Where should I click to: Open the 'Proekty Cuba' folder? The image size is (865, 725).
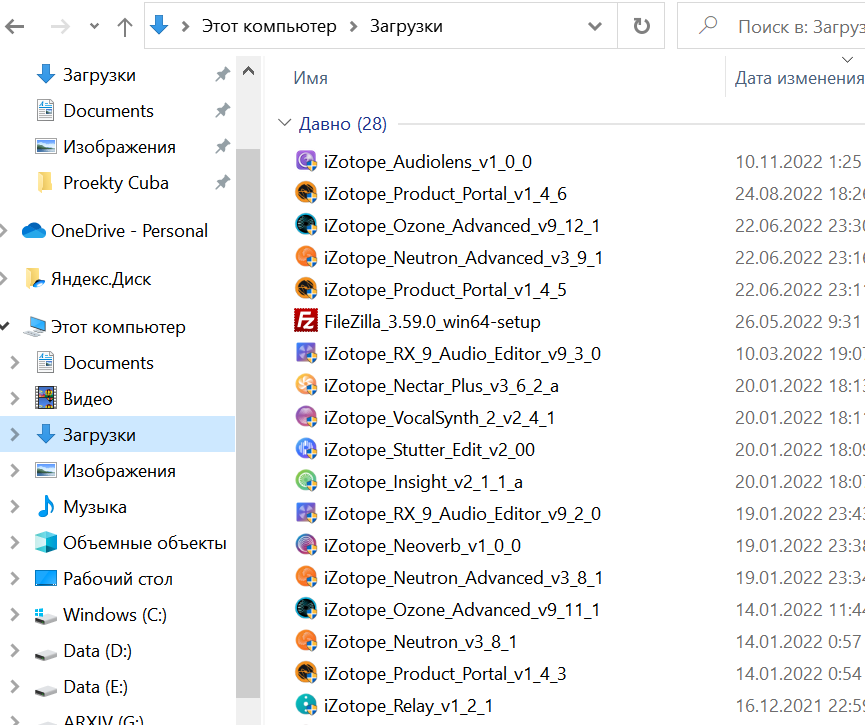115,183
